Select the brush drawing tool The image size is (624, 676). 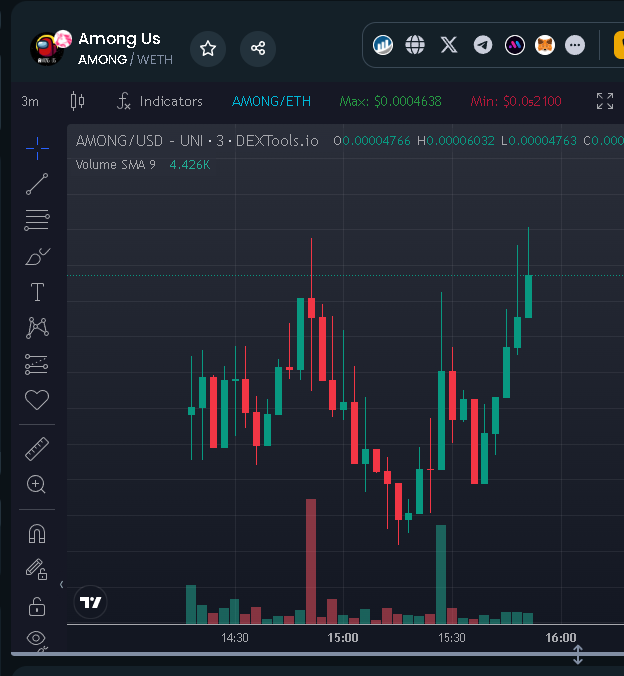[x=37, y=257]
